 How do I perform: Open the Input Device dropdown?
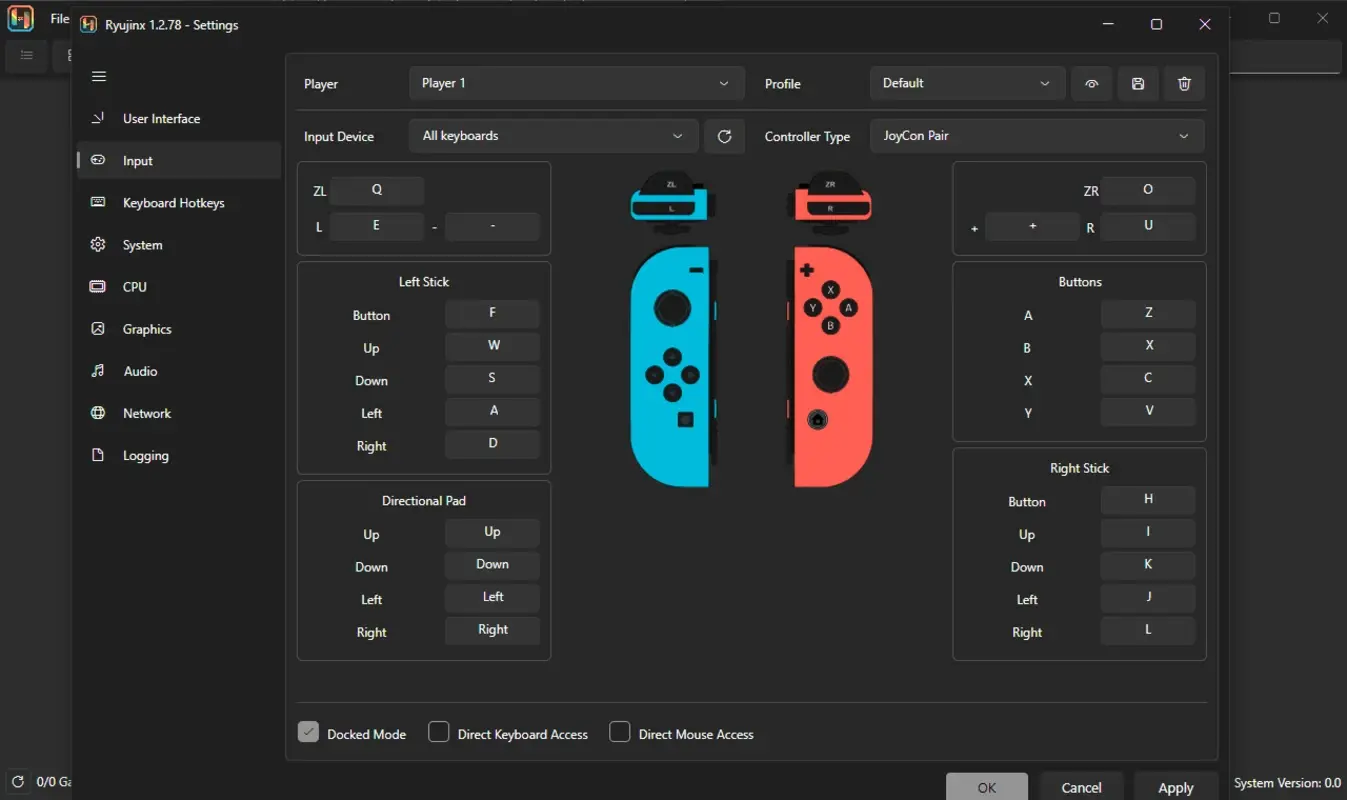pos(552,135)
